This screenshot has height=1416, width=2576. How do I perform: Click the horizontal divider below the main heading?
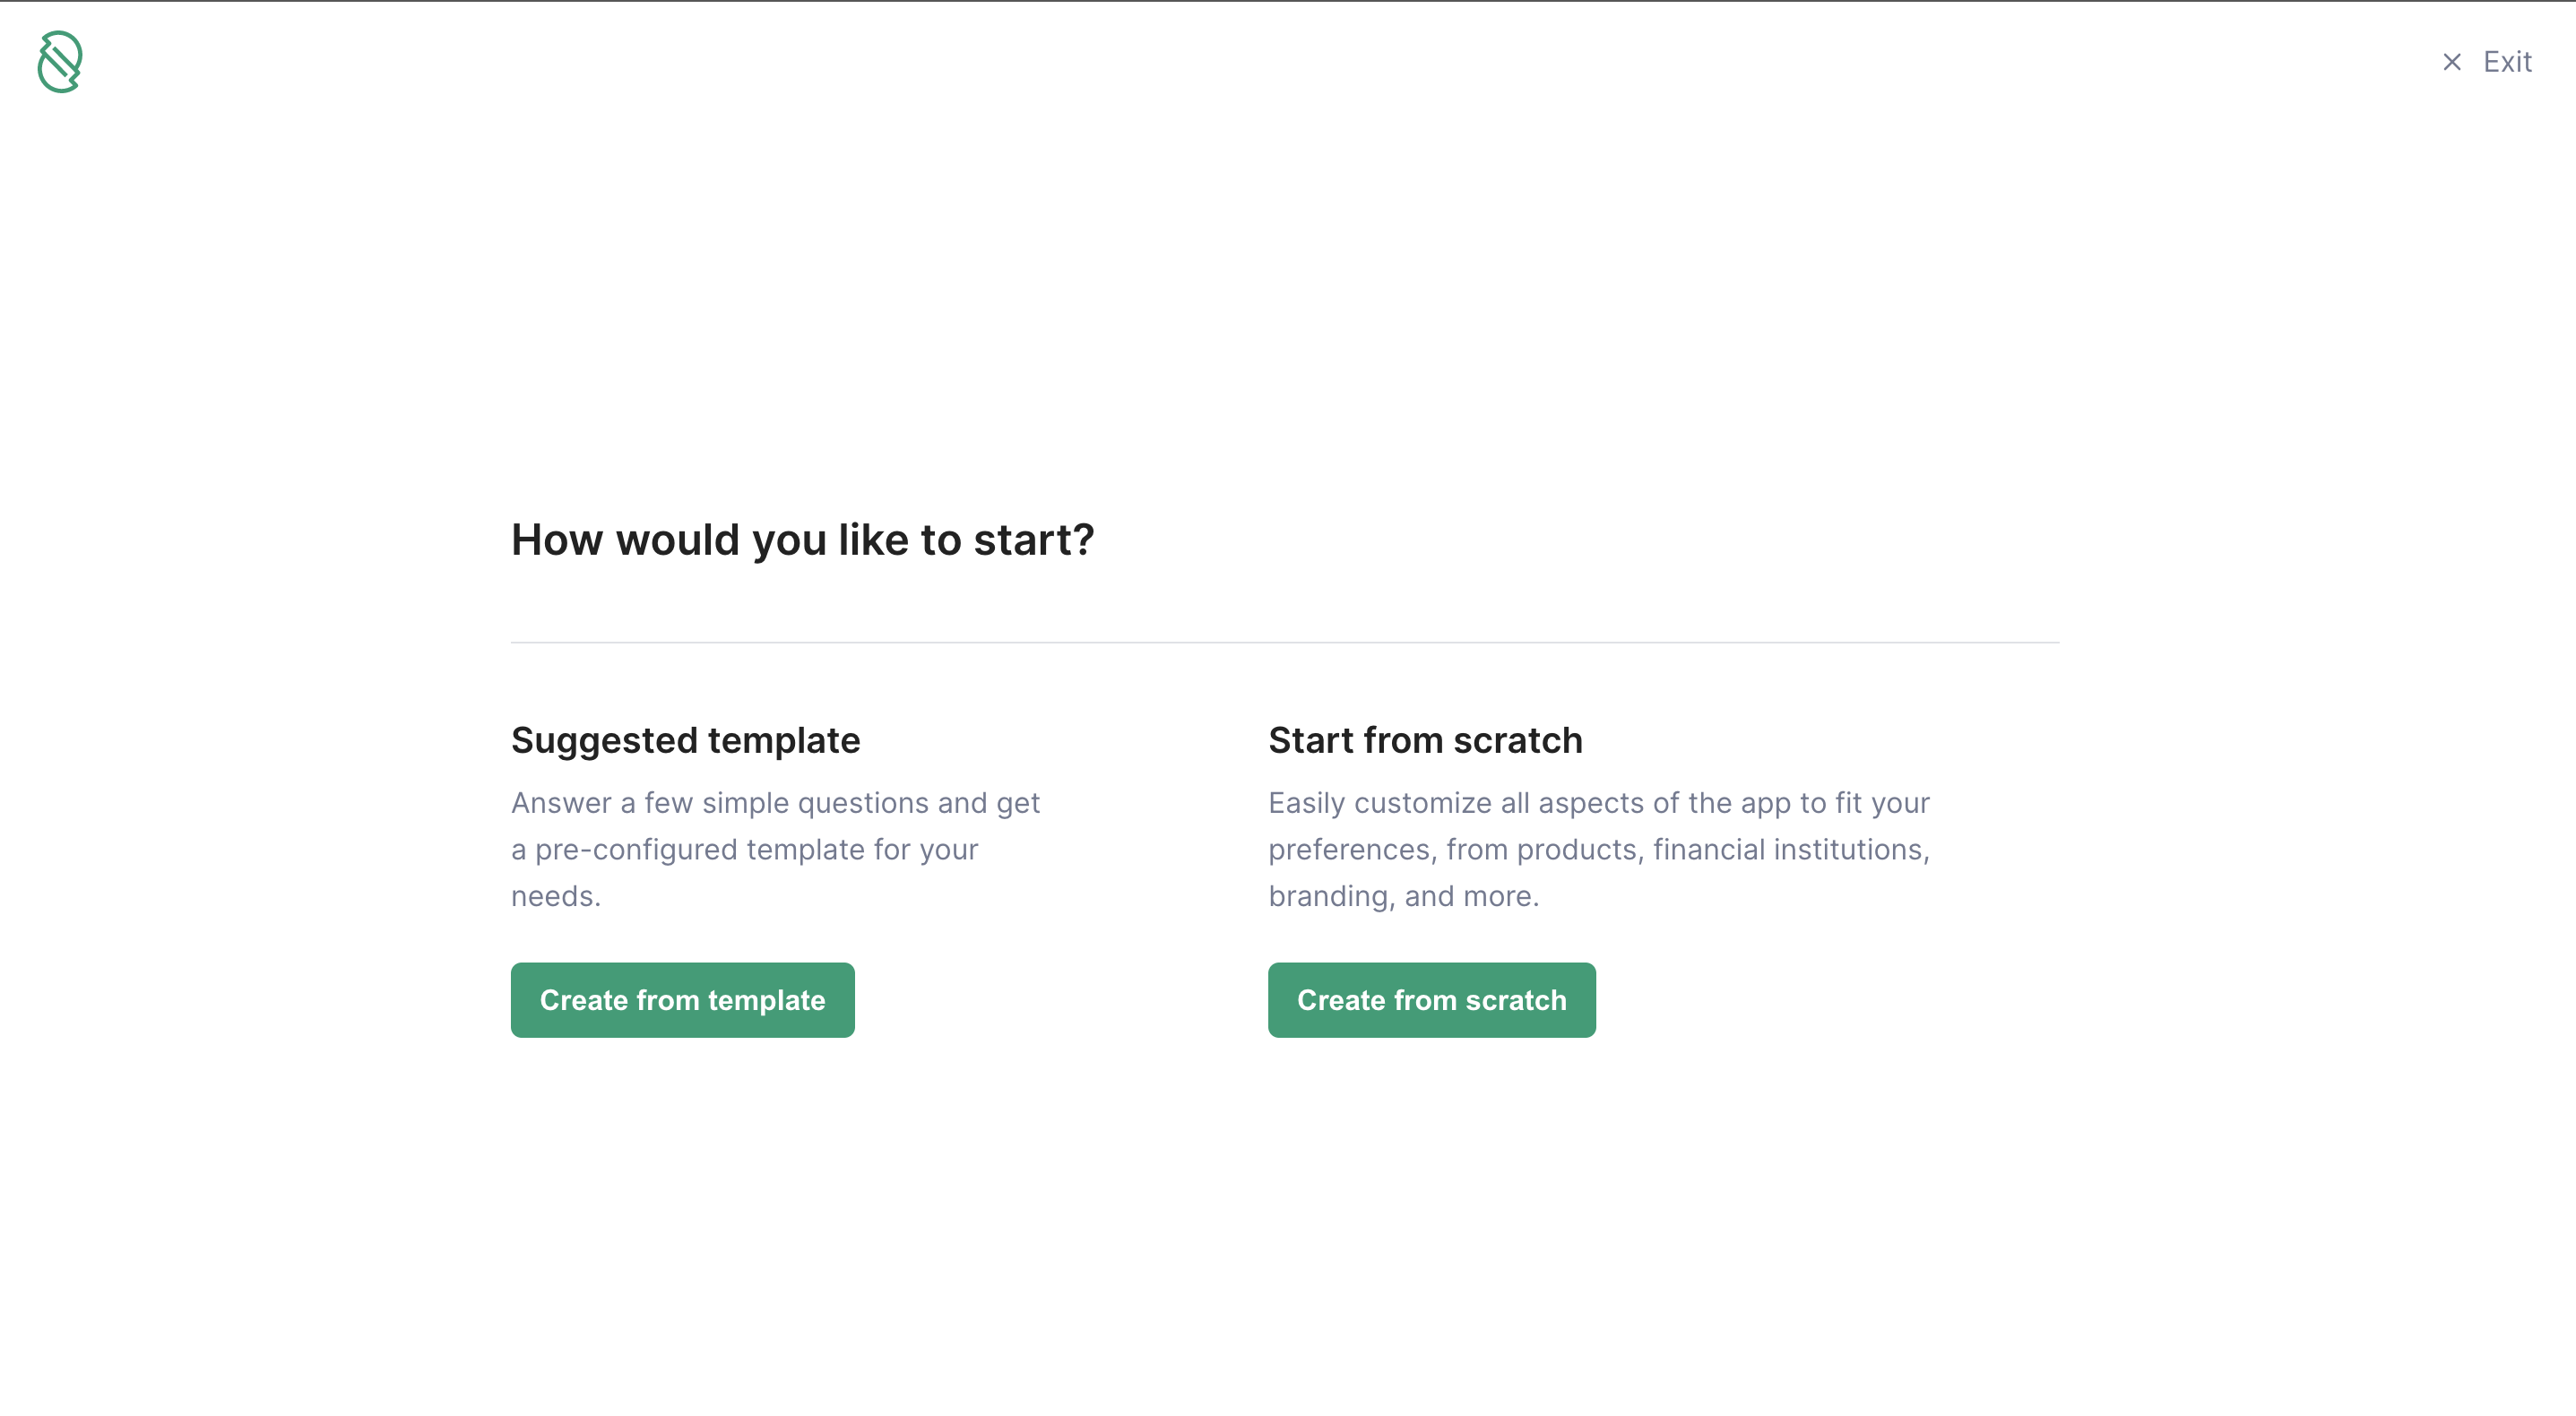click(x=1284, y=642)
